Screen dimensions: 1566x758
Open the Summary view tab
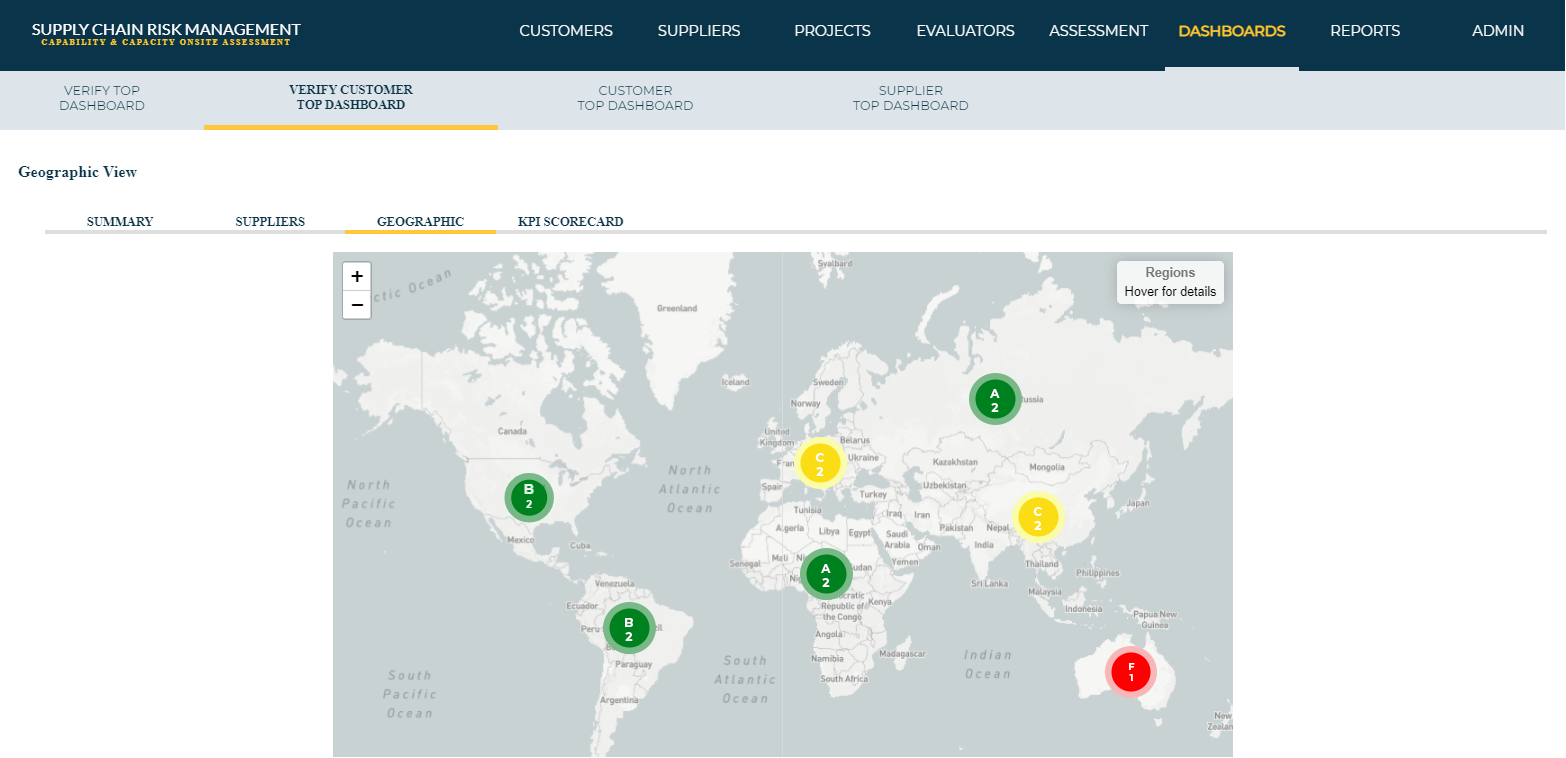(x=119, y=221)
